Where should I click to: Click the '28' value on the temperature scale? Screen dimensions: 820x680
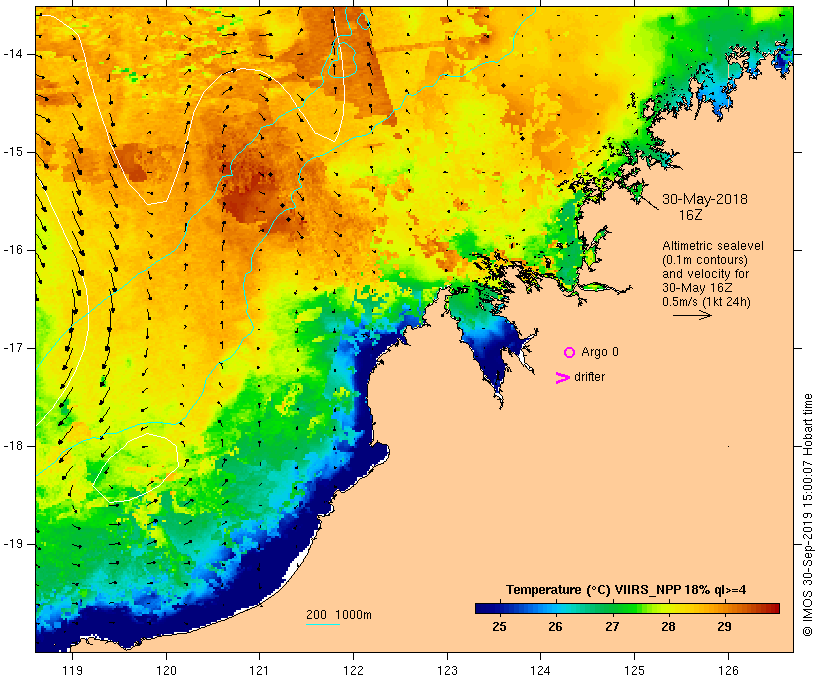pos(668,626)
